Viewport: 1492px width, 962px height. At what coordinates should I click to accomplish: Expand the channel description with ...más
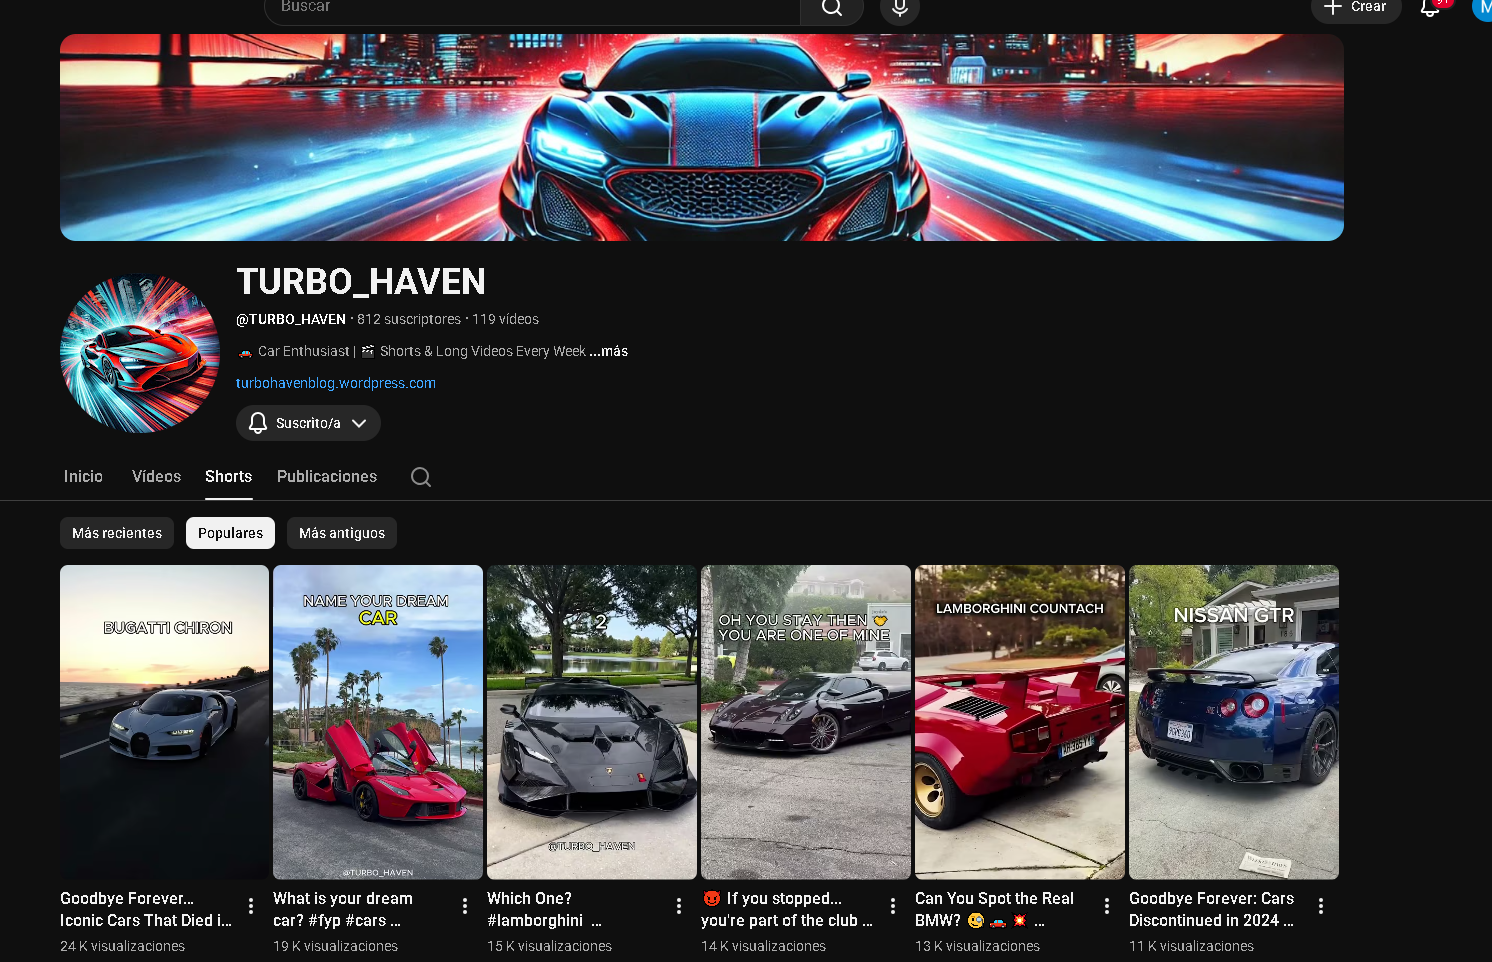(x=610, y=351)
